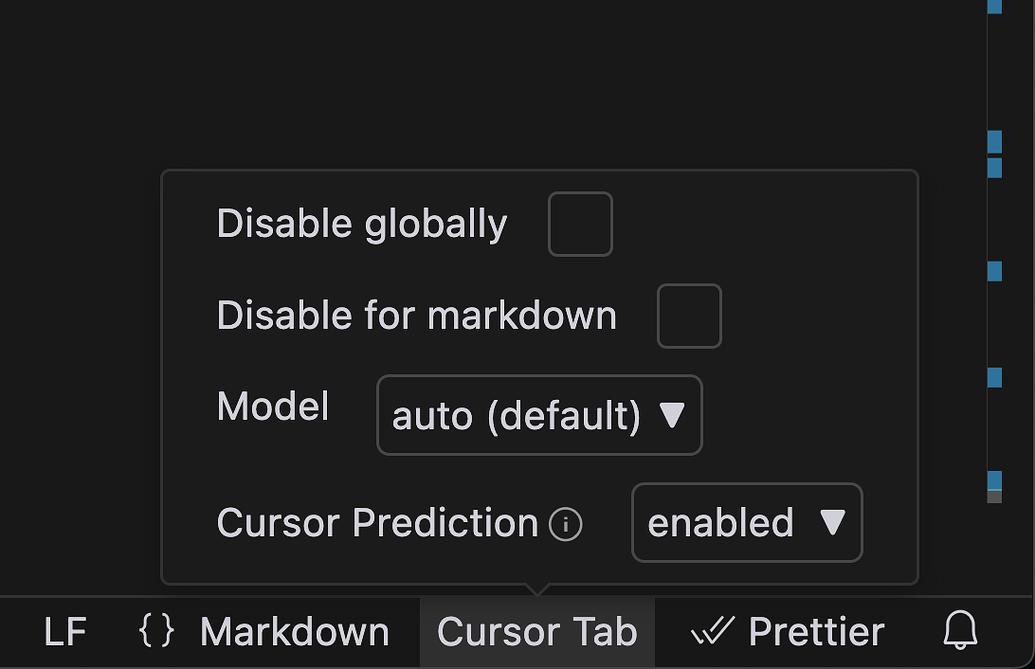Image resolution: width=1035 pixels, height=669 pixels.
Task: Click the notifications bell icon
Action: 960,631
